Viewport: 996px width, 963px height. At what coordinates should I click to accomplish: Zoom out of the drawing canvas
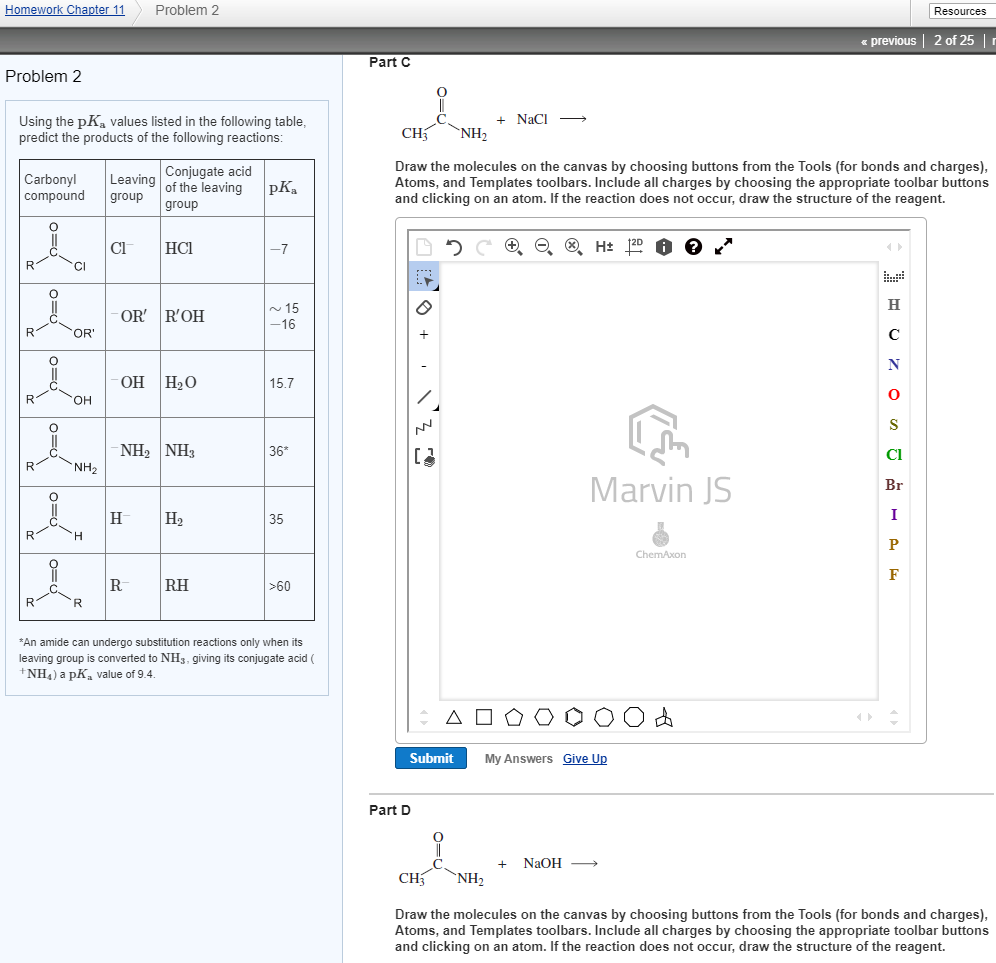[542, 246]
